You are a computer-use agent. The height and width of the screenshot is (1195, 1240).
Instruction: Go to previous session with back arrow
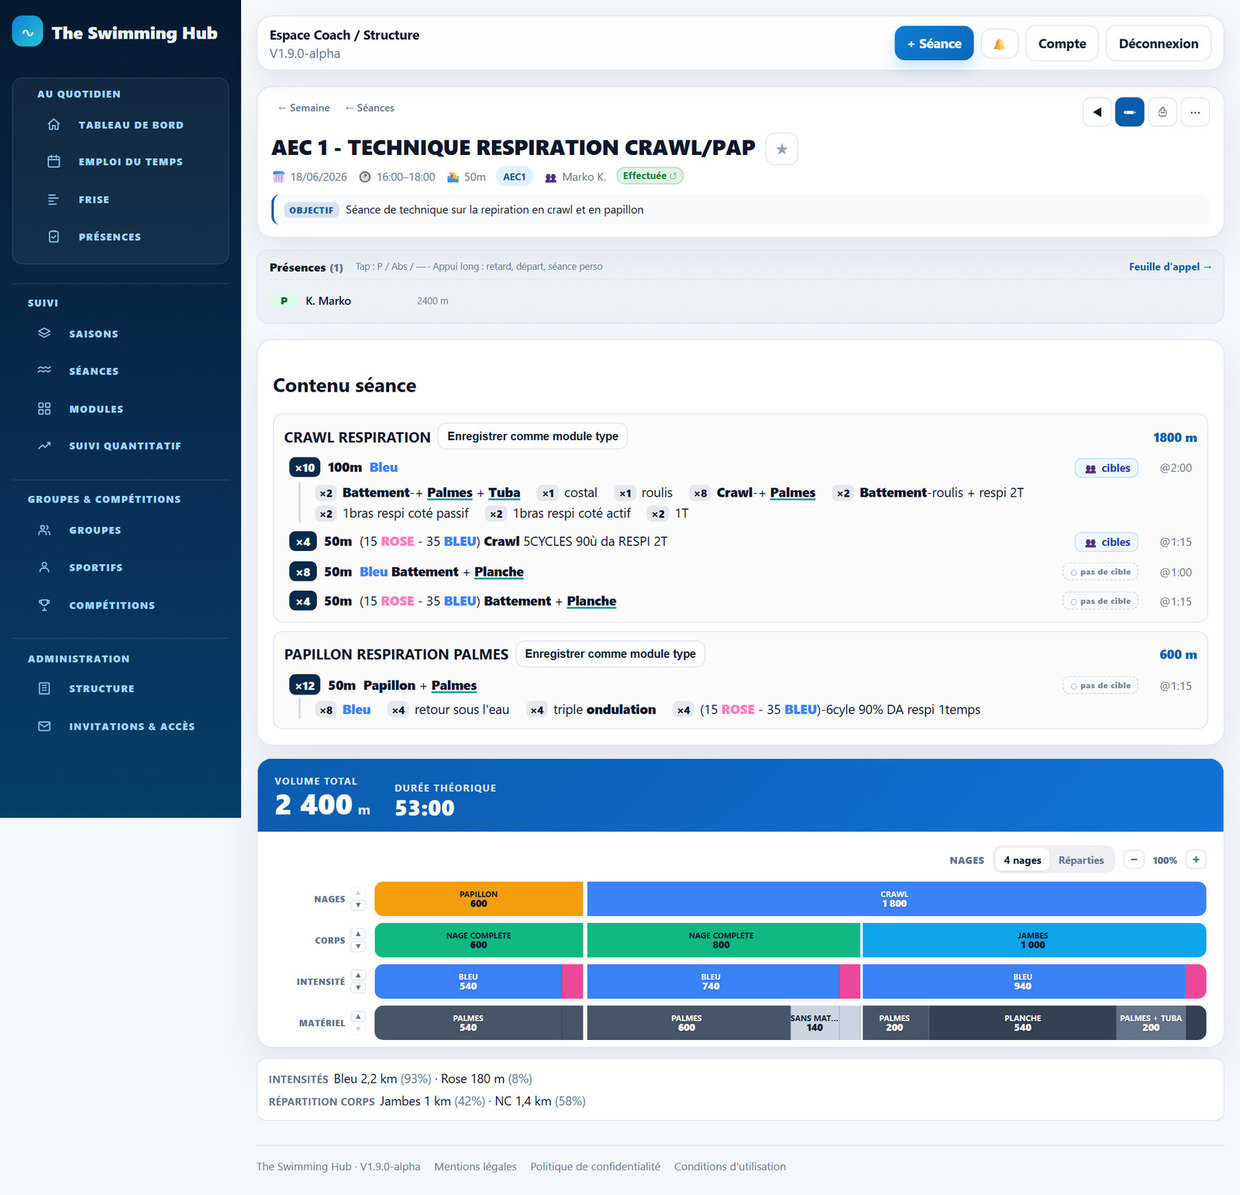click(1097, 112)
